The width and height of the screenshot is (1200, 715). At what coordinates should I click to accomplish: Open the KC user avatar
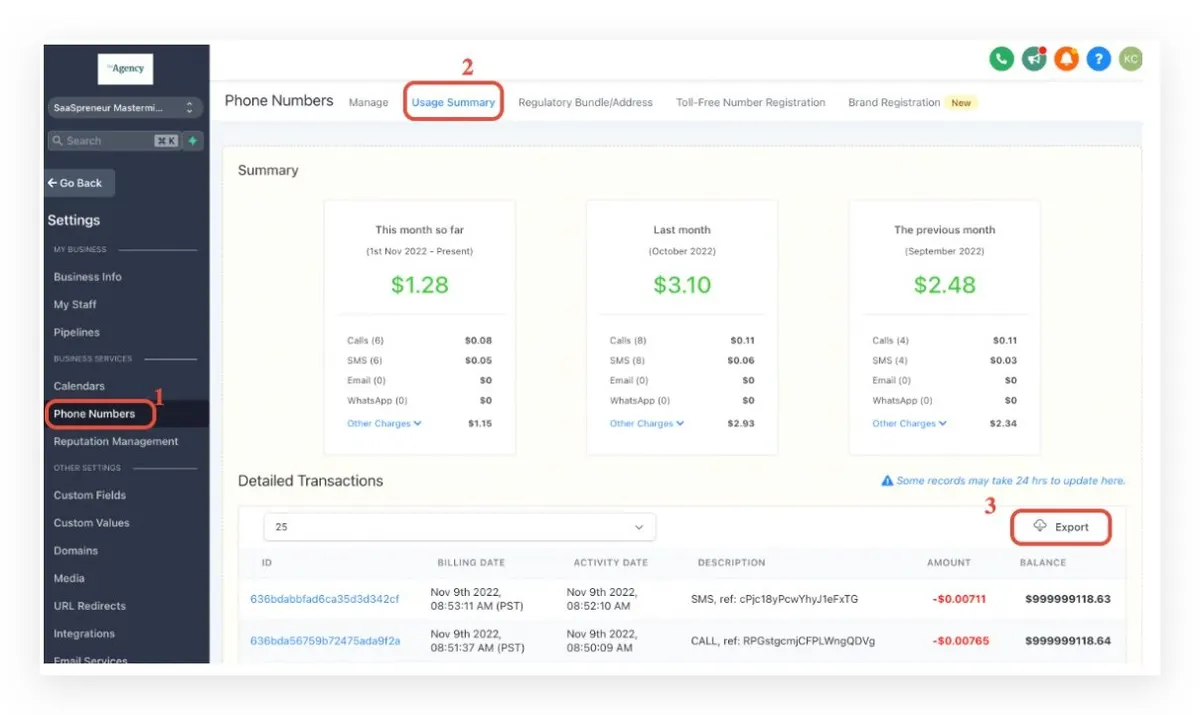(1130, 59)
